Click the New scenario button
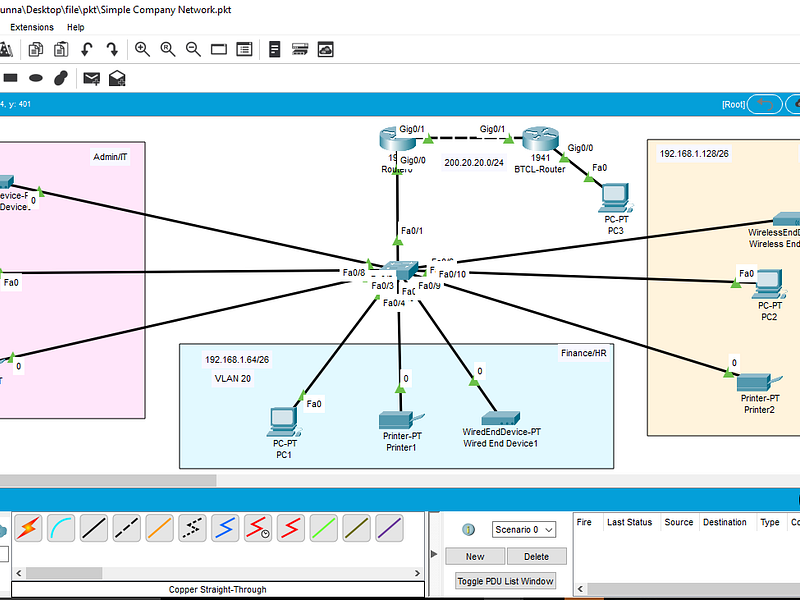This screenshot has height=600, width=800. tap(475, 556)
